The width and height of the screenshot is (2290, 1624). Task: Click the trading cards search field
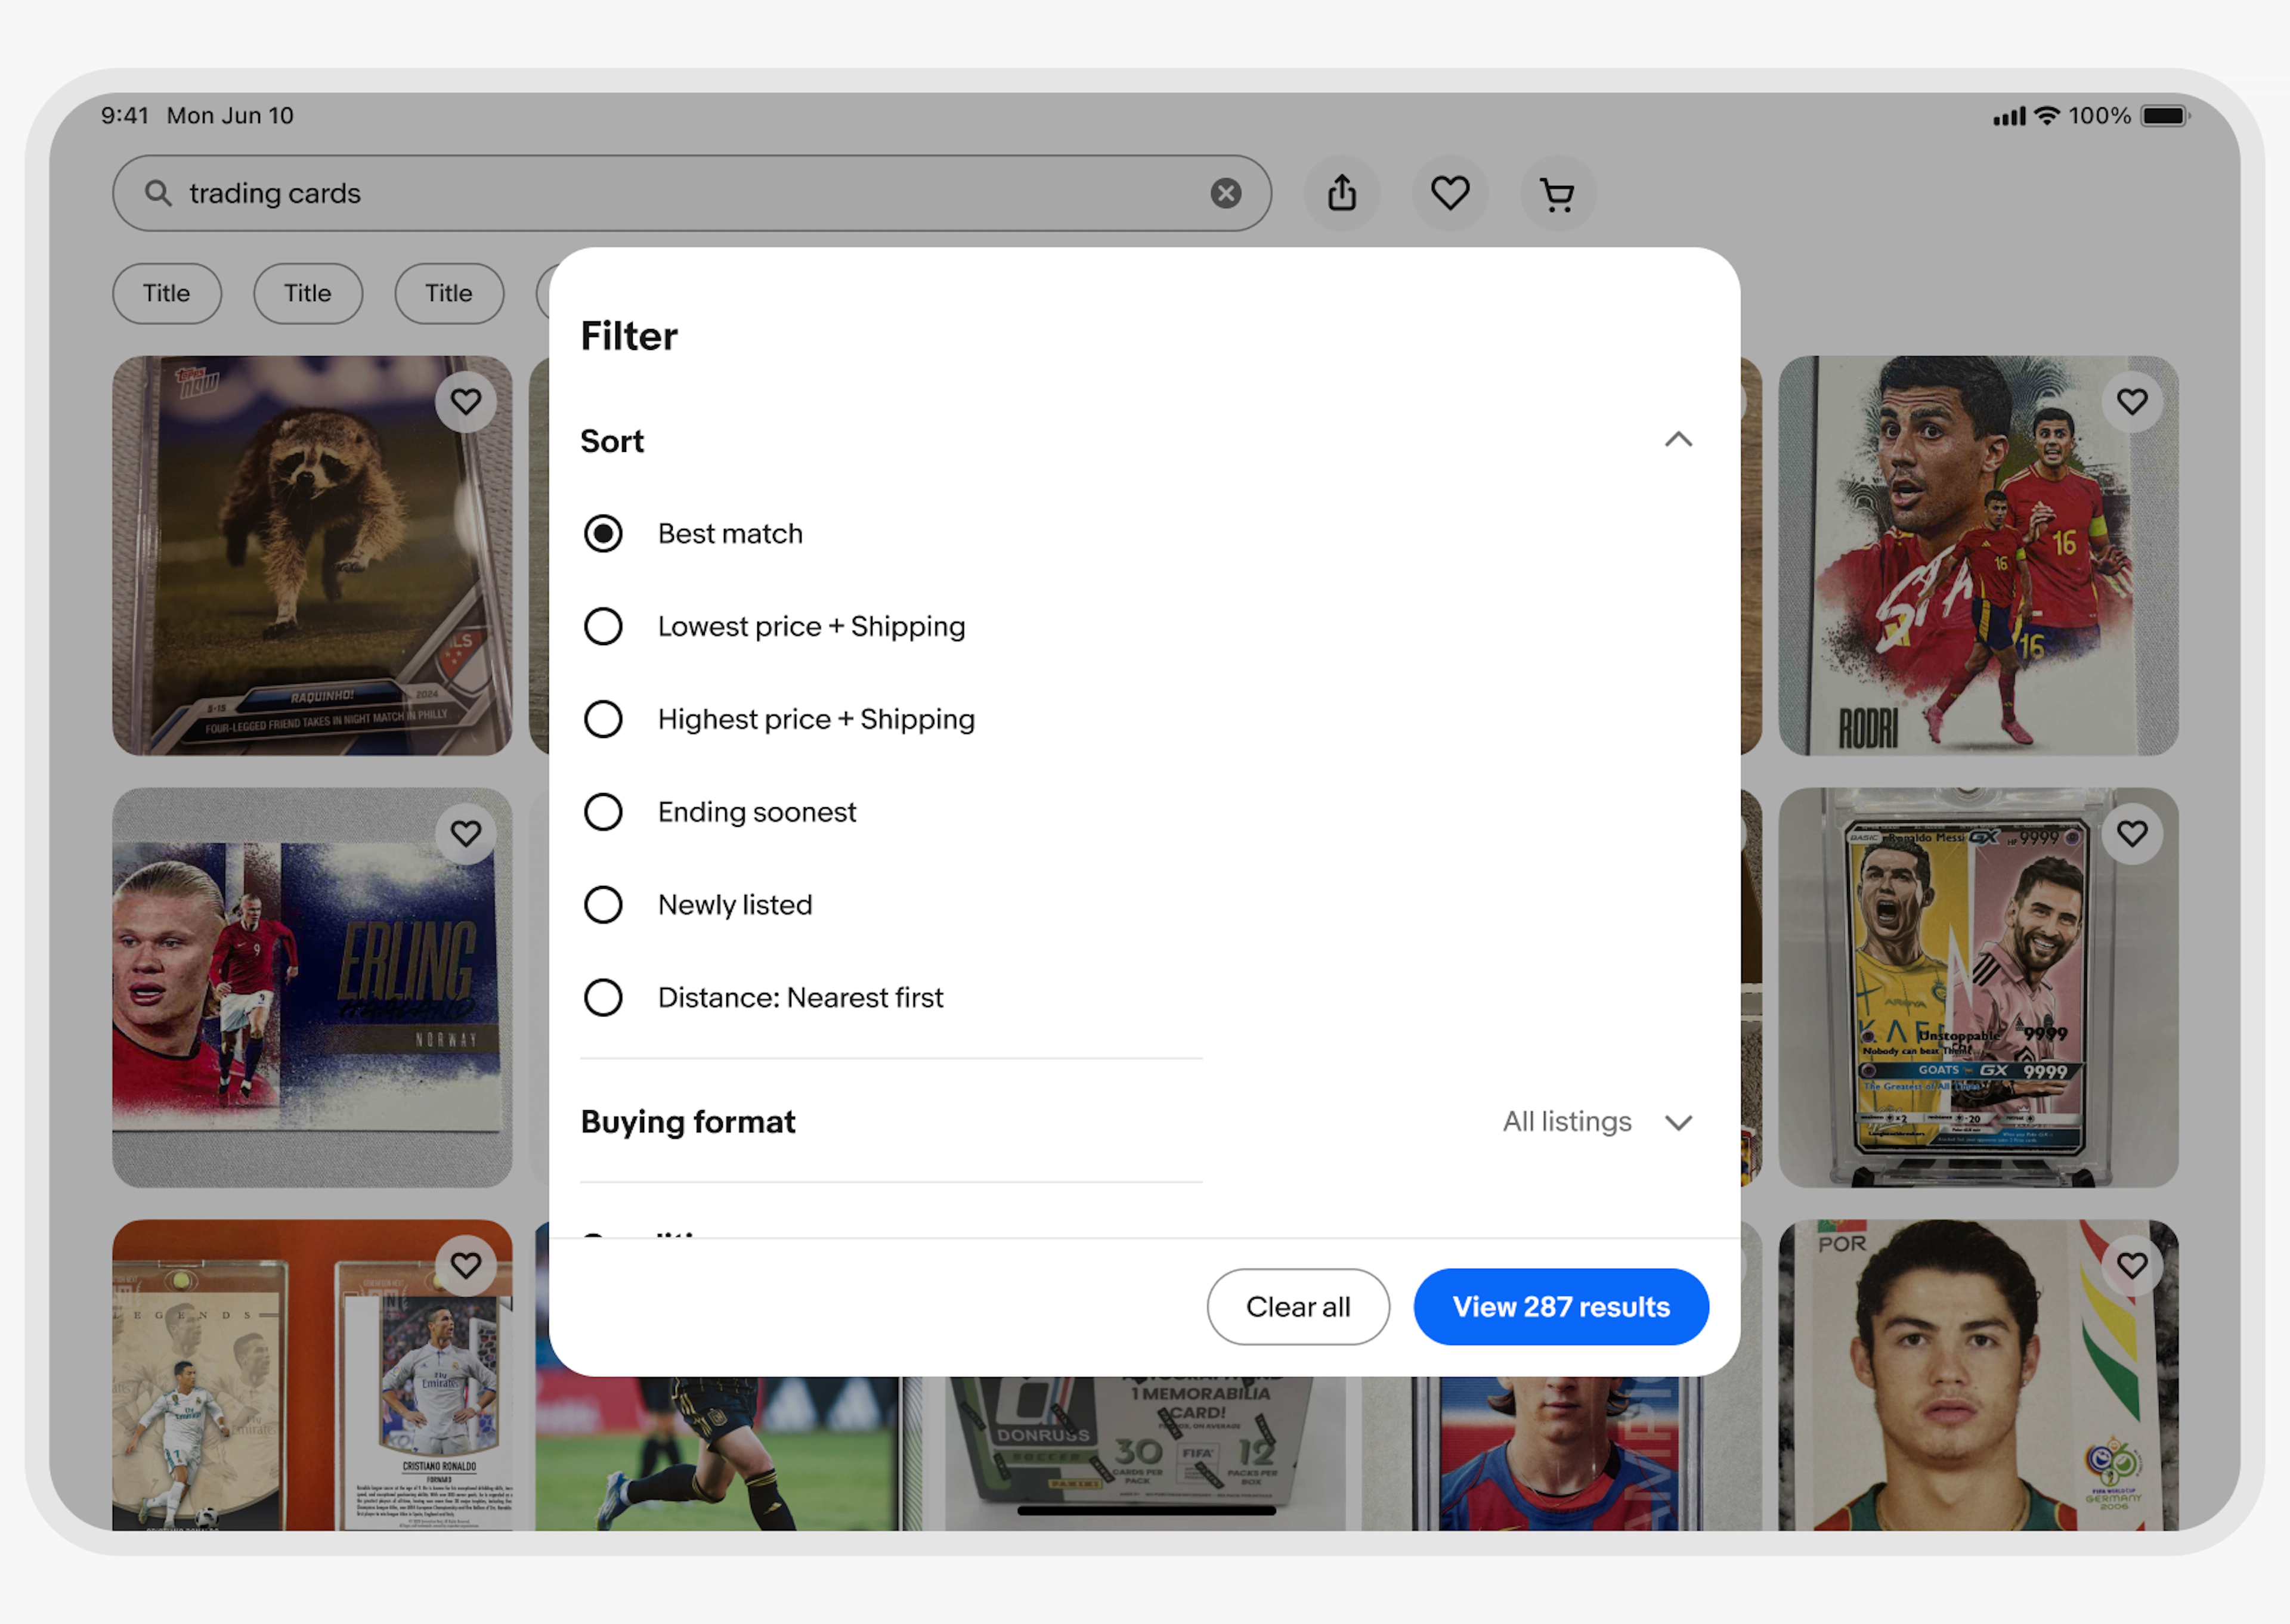(x=692, y=193)
